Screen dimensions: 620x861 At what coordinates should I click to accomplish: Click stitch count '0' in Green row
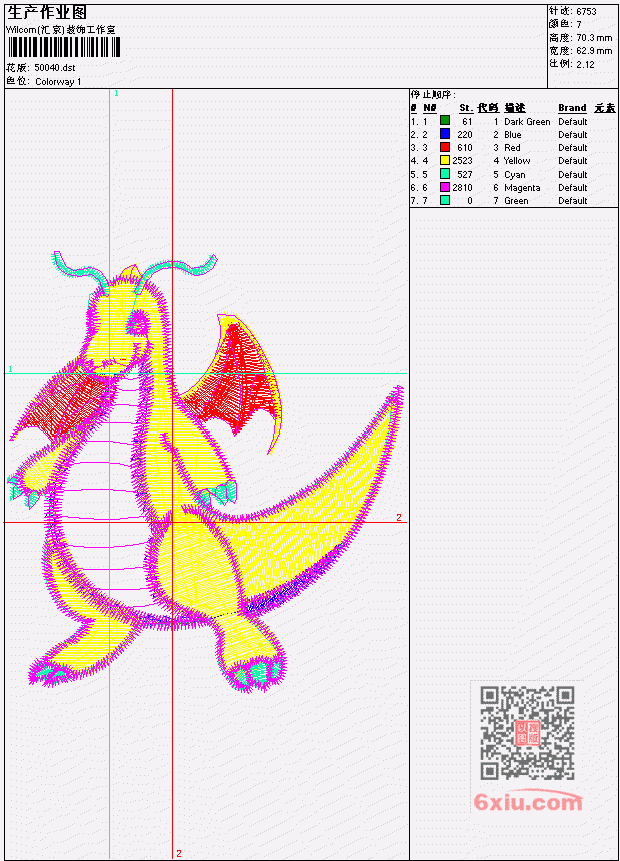[470, 201]
